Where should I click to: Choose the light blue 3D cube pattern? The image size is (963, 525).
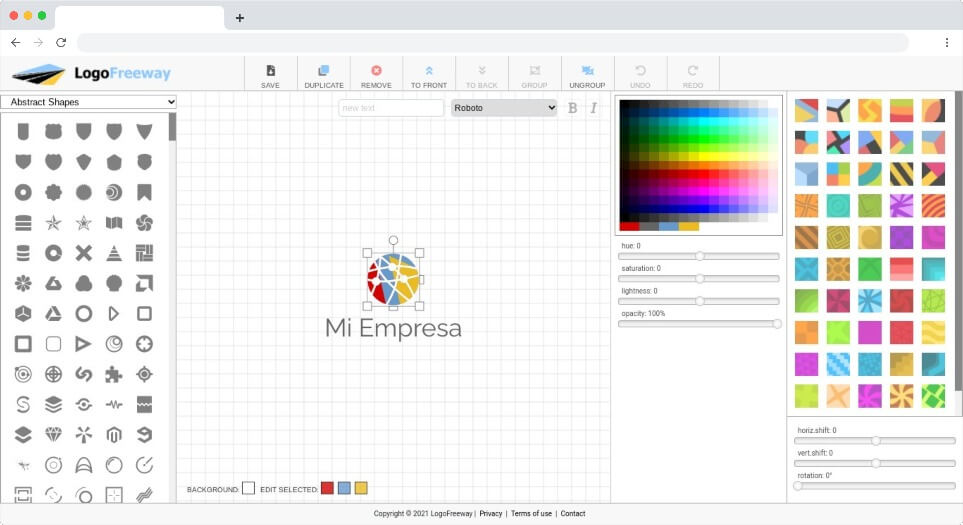coord(806,174)
